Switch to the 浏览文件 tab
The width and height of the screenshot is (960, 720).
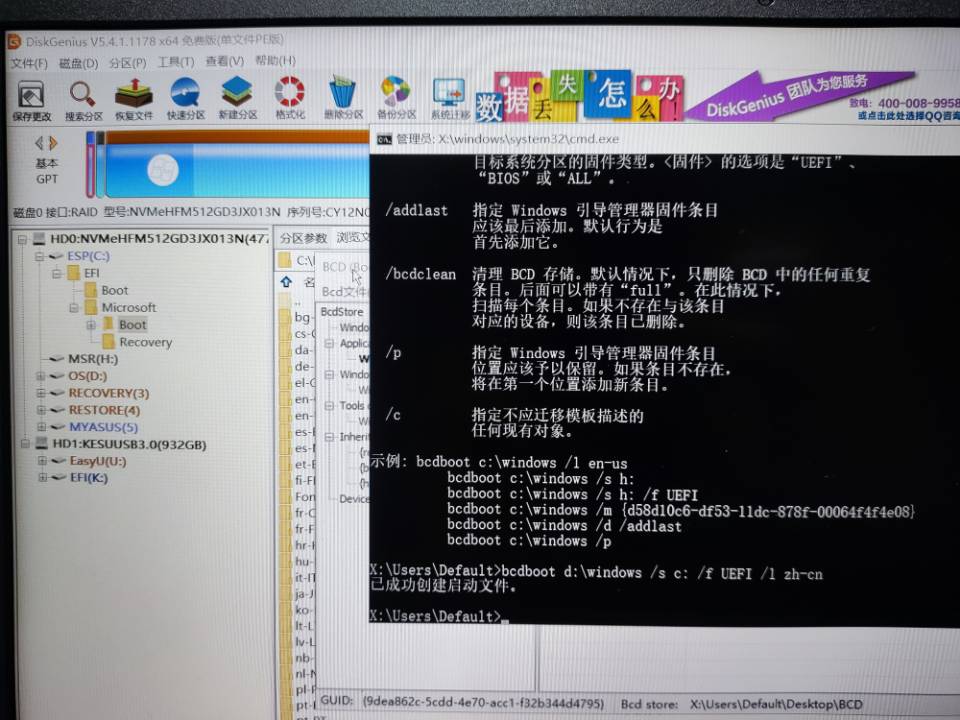352,238
